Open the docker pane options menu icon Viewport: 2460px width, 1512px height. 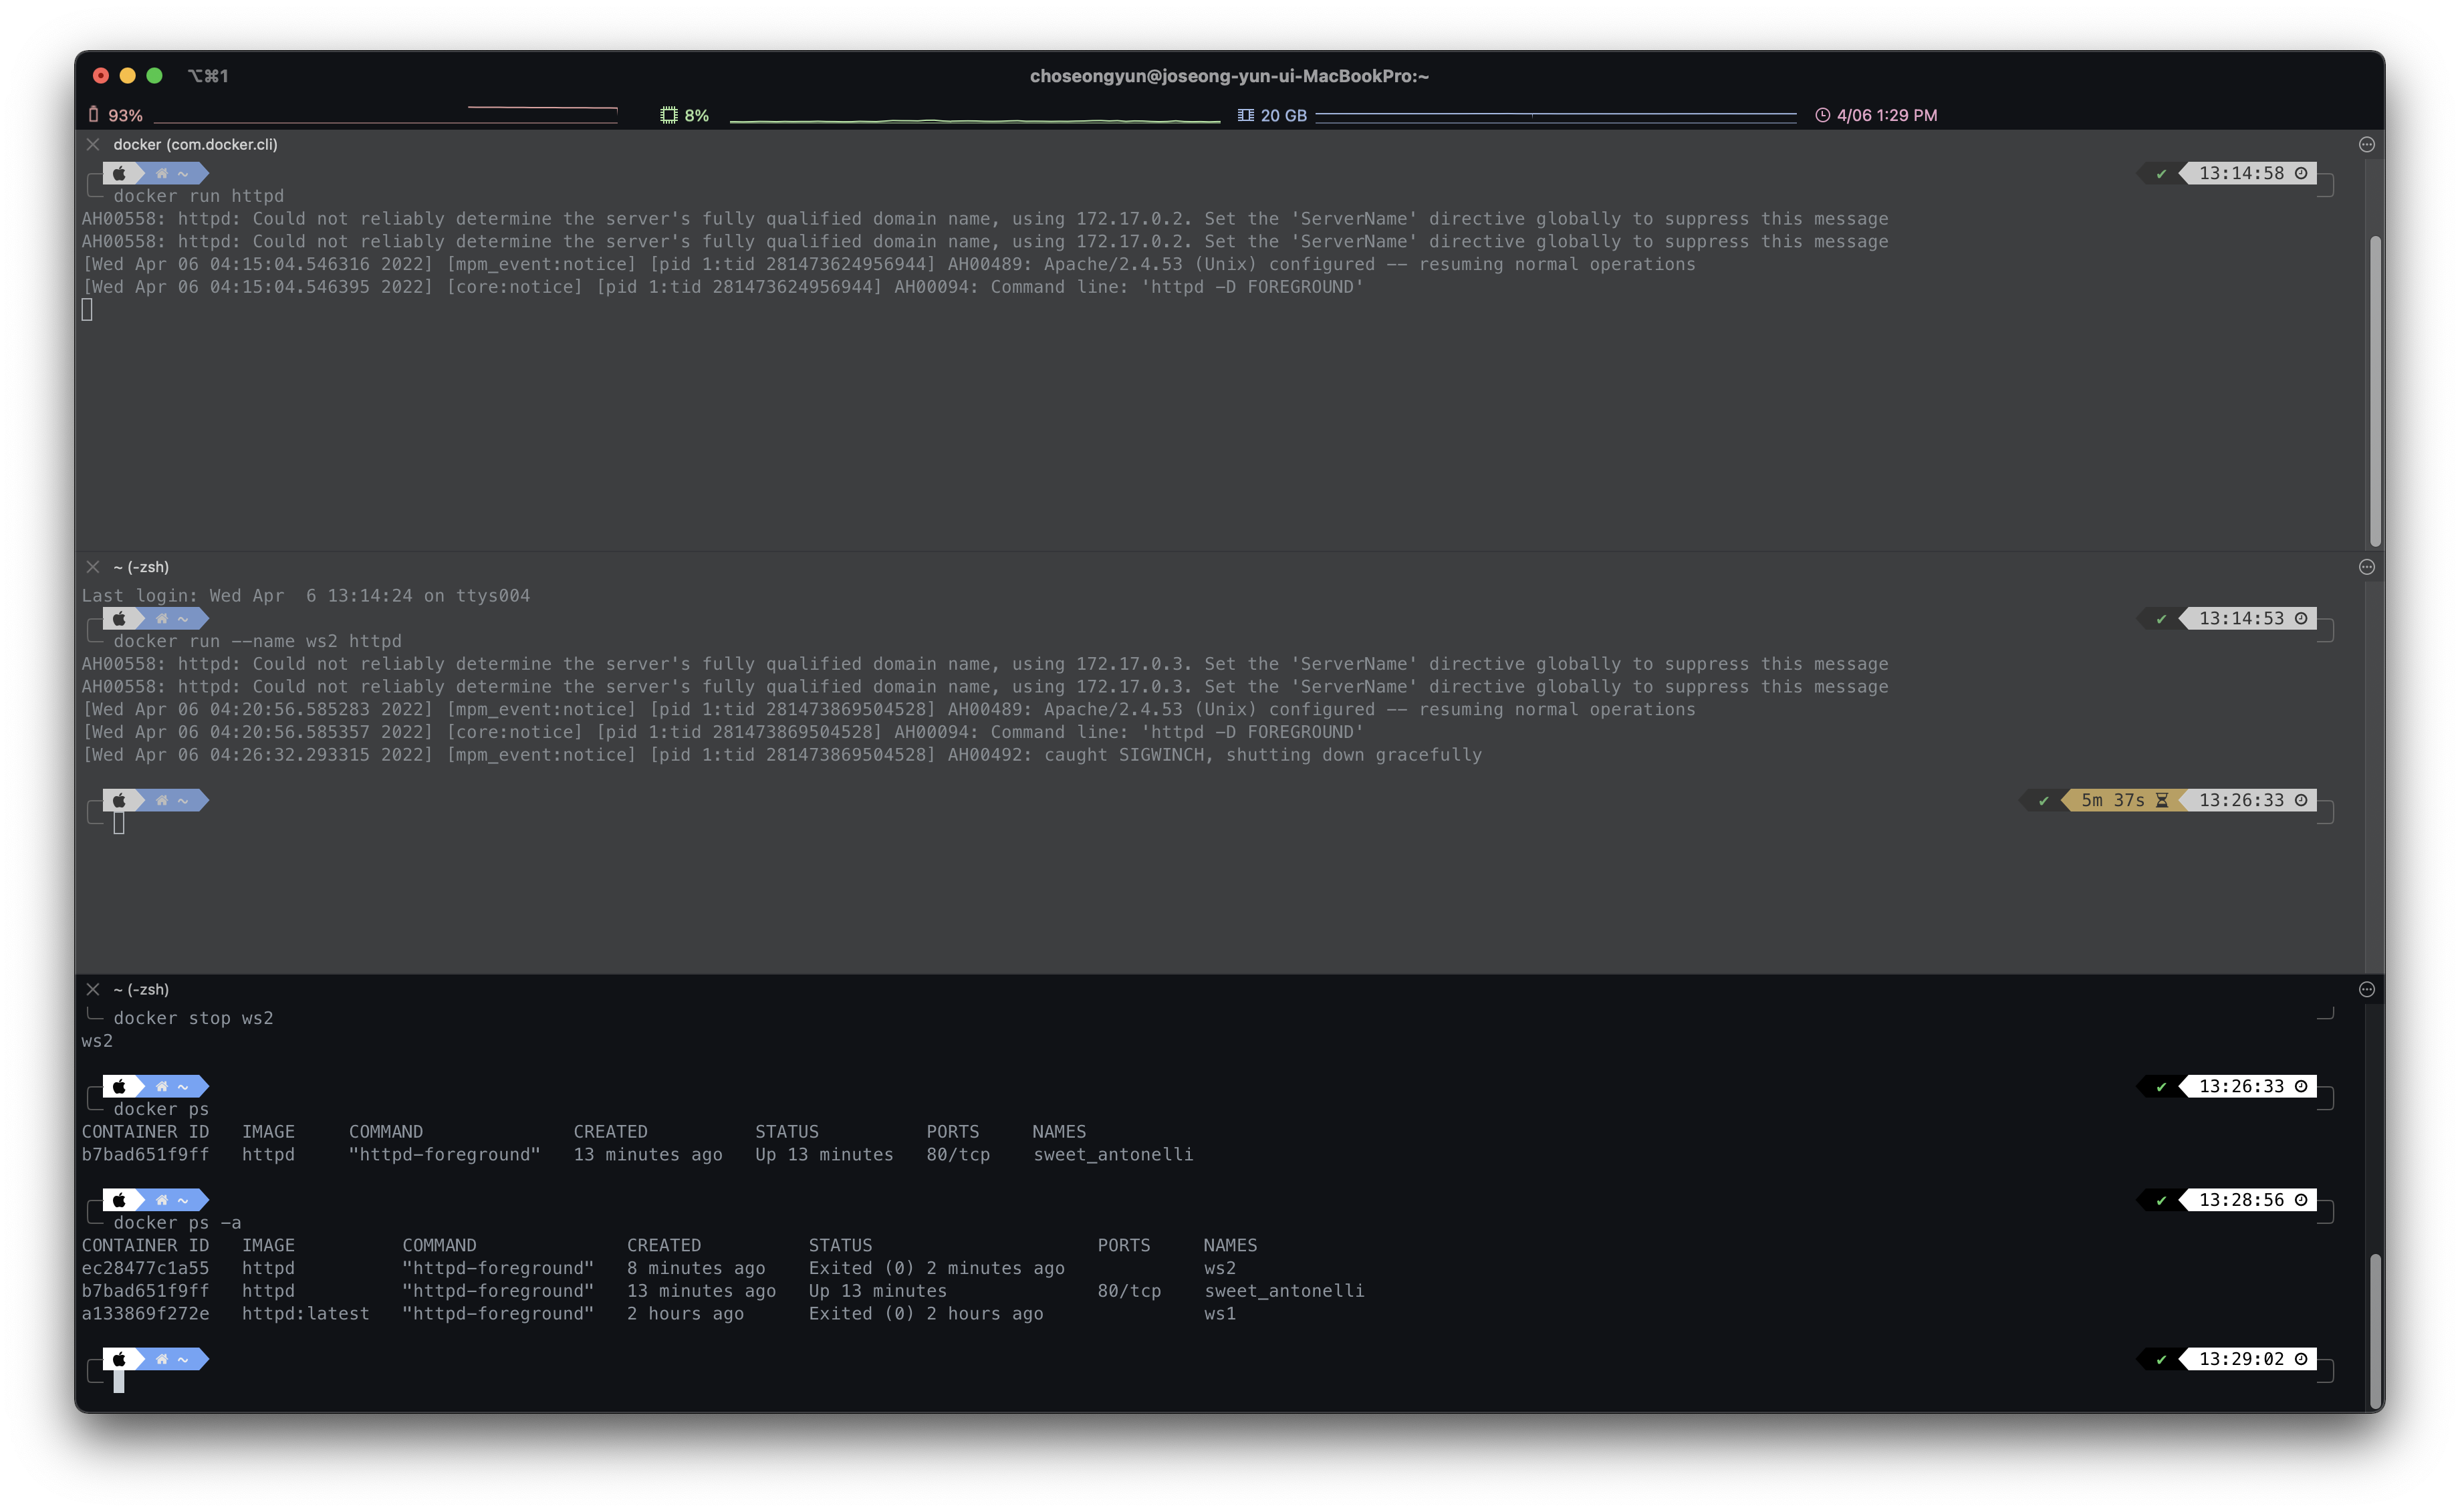pos(2366,144)
